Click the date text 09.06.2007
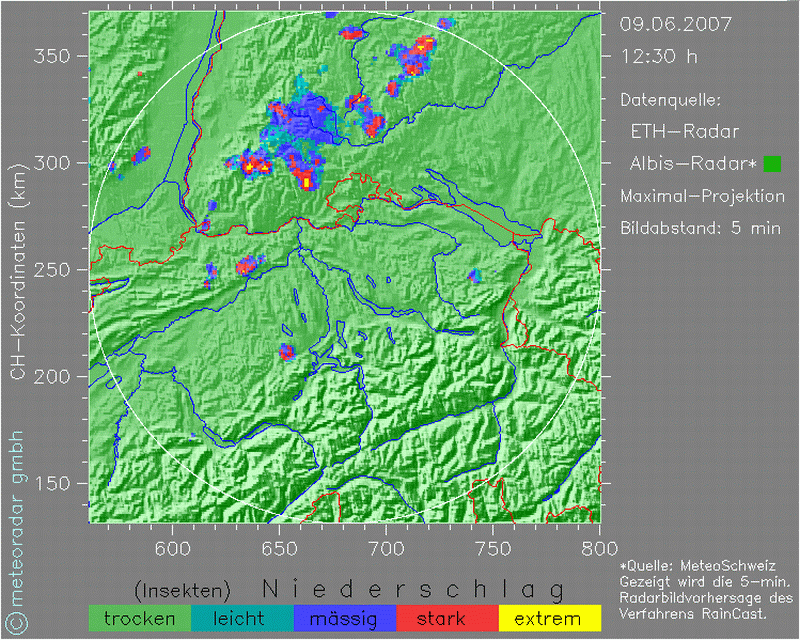Viewport: 800px width, 640px height. point(676,24)
